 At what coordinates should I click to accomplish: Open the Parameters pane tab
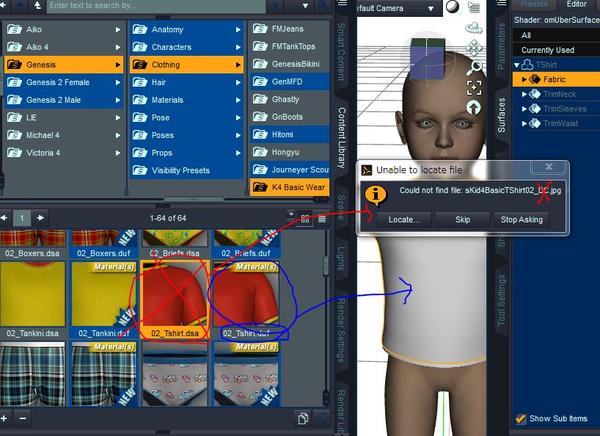click(x=501, y=46)
